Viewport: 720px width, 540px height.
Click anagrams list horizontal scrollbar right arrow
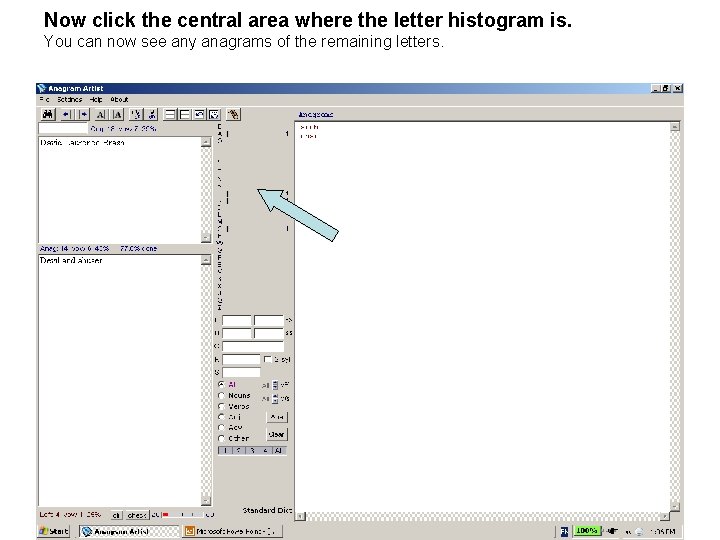click(x=664, y=516)
